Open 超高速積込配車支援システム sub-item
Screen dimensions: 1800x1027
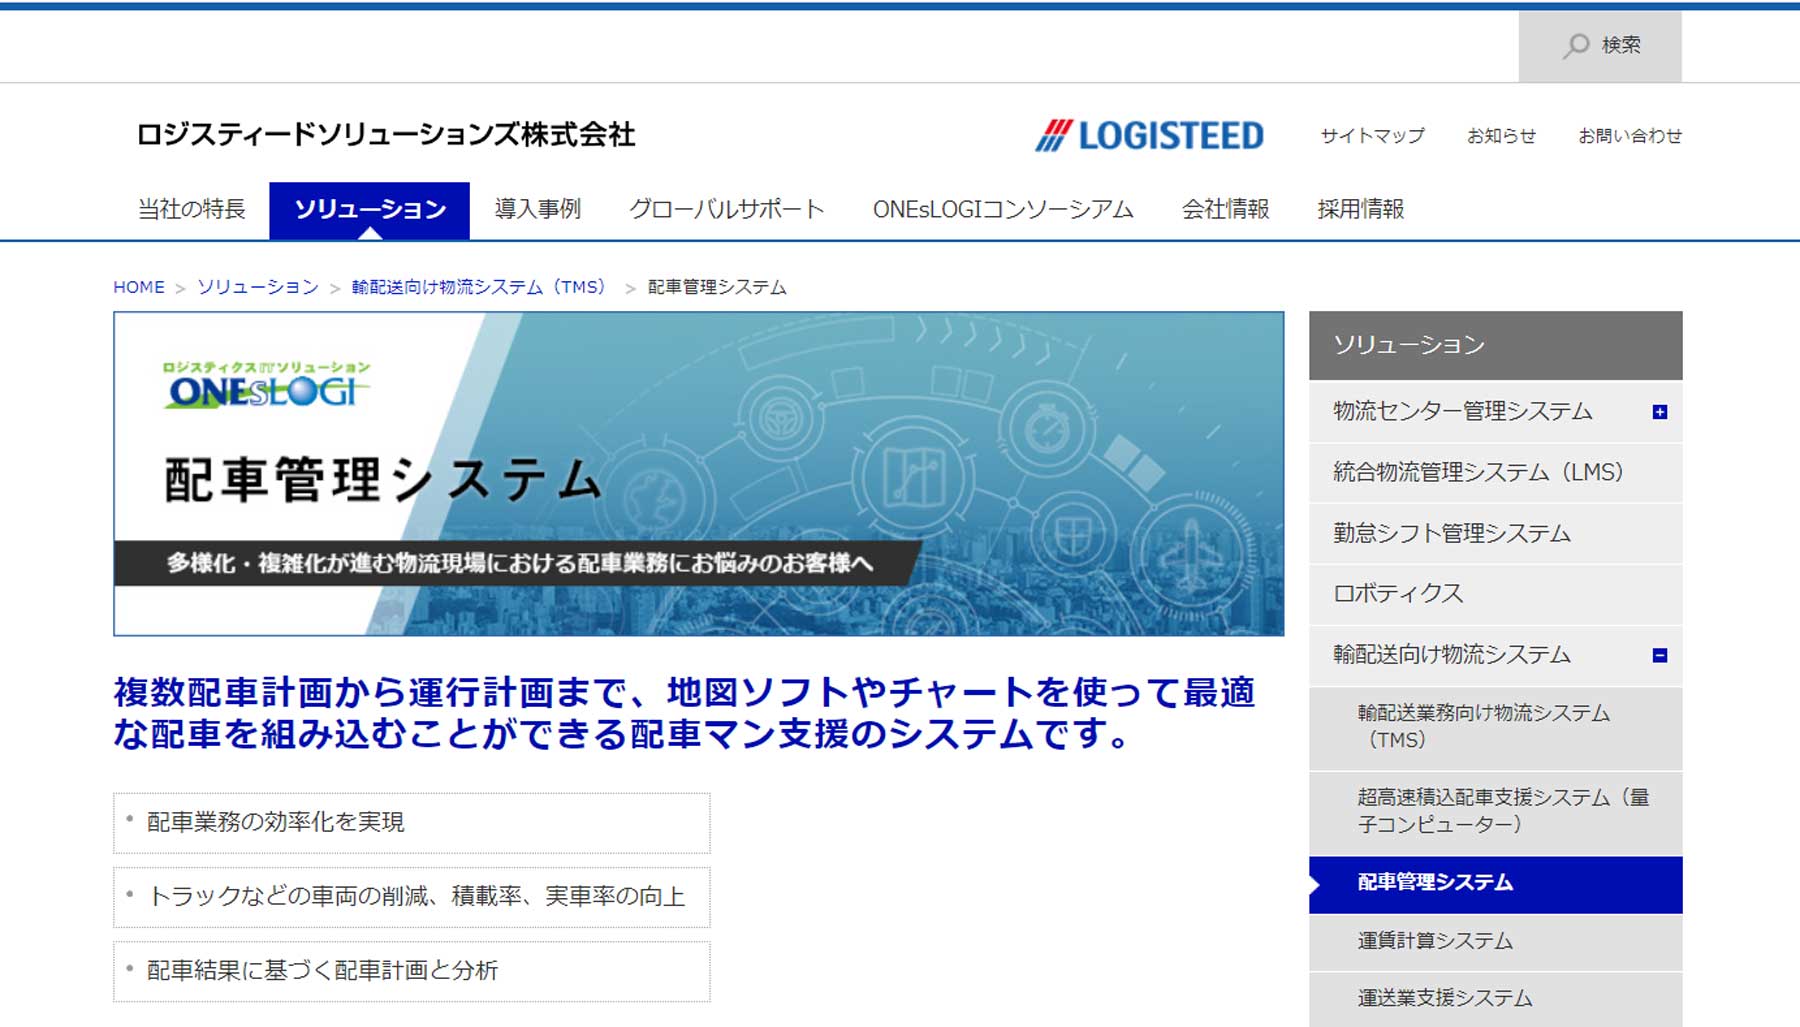[1495, 811]
